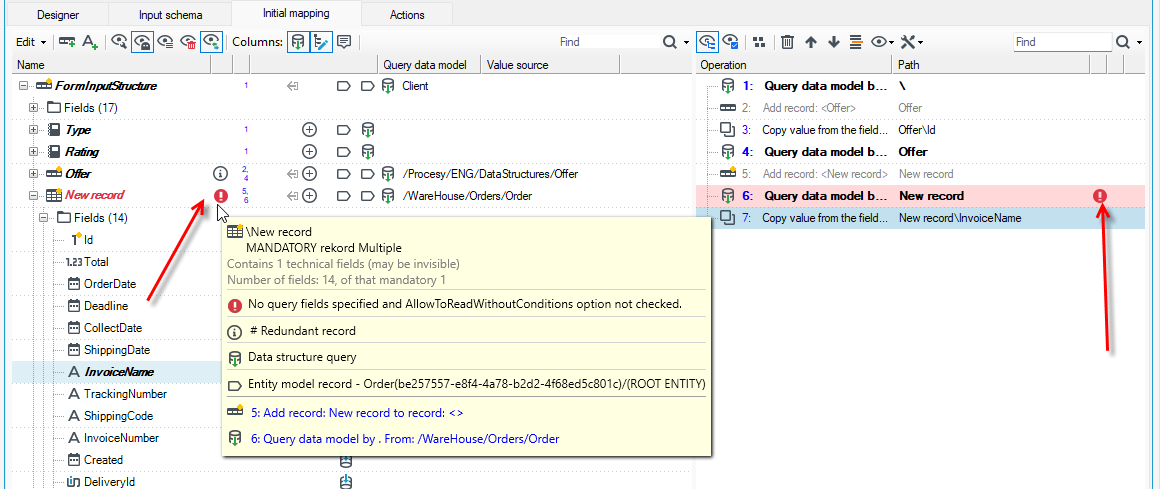Click the plus circle on the Offer row
This screenshot has width=1160, height=489.
coord(309,174)
